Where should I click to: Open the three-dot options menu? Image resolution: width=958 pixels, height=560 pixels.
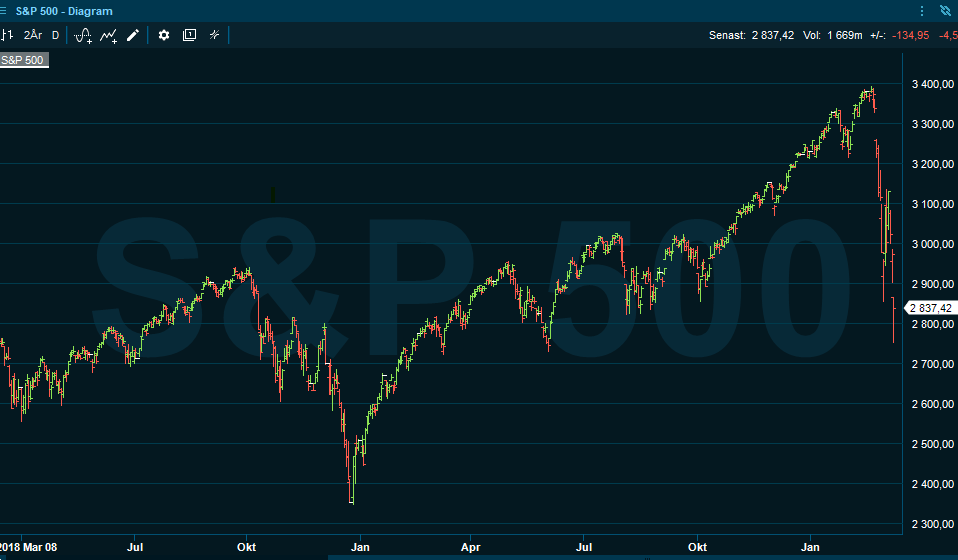(x=922, y=11)
